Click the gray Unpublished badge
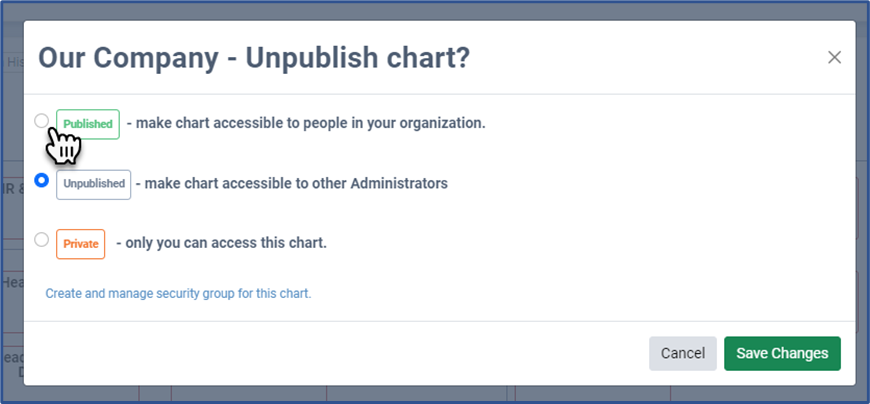Viewport: 870px width, 404px height. pos(93,184)
